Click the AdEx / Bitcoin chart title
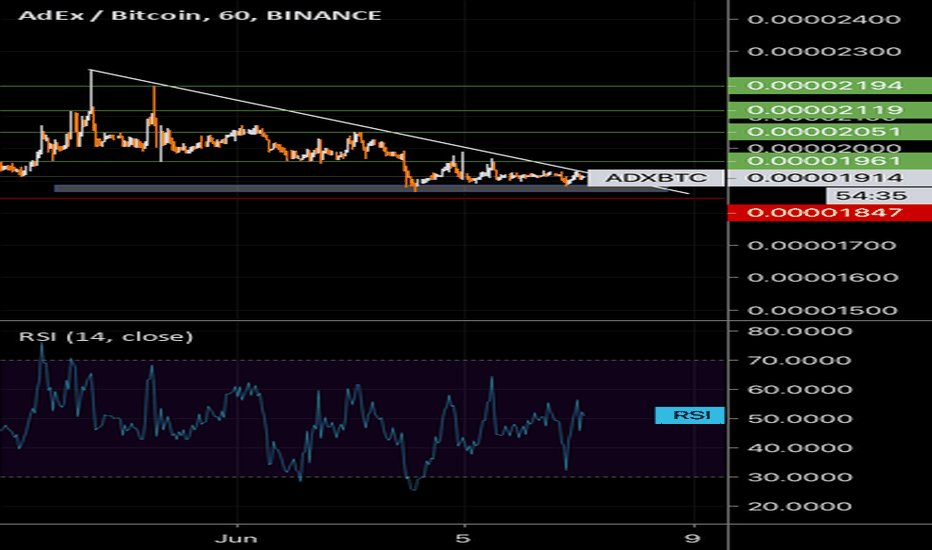The width and height of the screenshot is (932, 550). (200, 15)
